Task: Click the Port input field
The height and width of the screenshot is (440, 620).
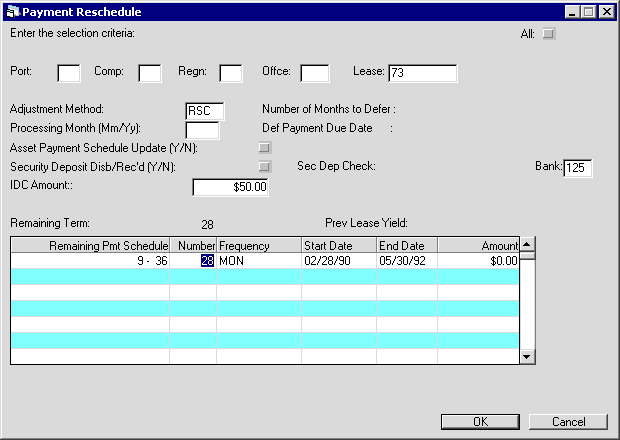Action: (x=69, y=74)
